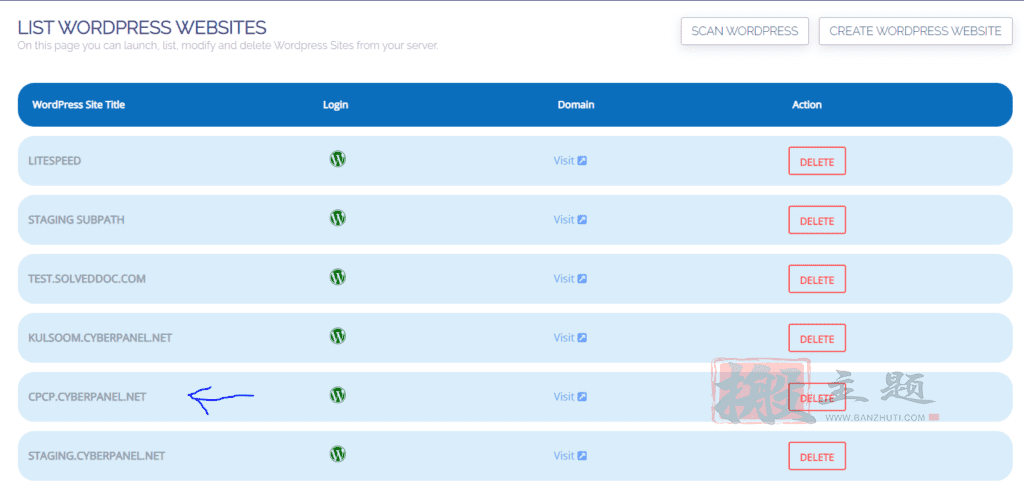Visit the STAGING SUBPATH domain
The height and width of the screenshot is (500, 1024).
coord(570,219)
